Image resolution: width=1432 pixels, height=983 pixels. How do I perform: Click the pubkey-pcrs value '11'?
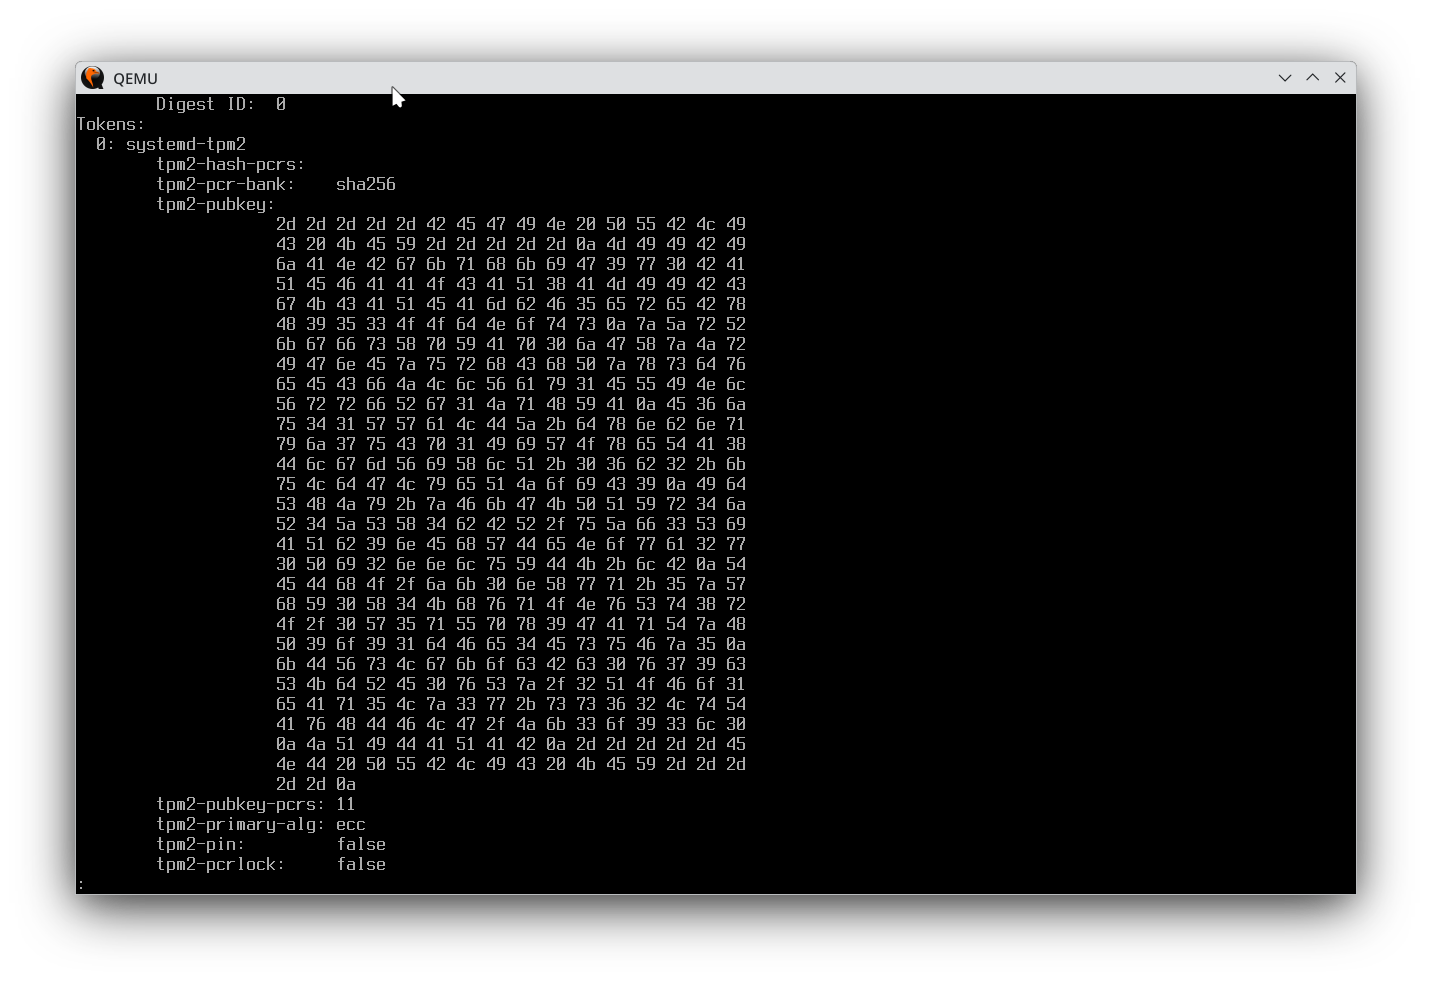click(346, 804)
